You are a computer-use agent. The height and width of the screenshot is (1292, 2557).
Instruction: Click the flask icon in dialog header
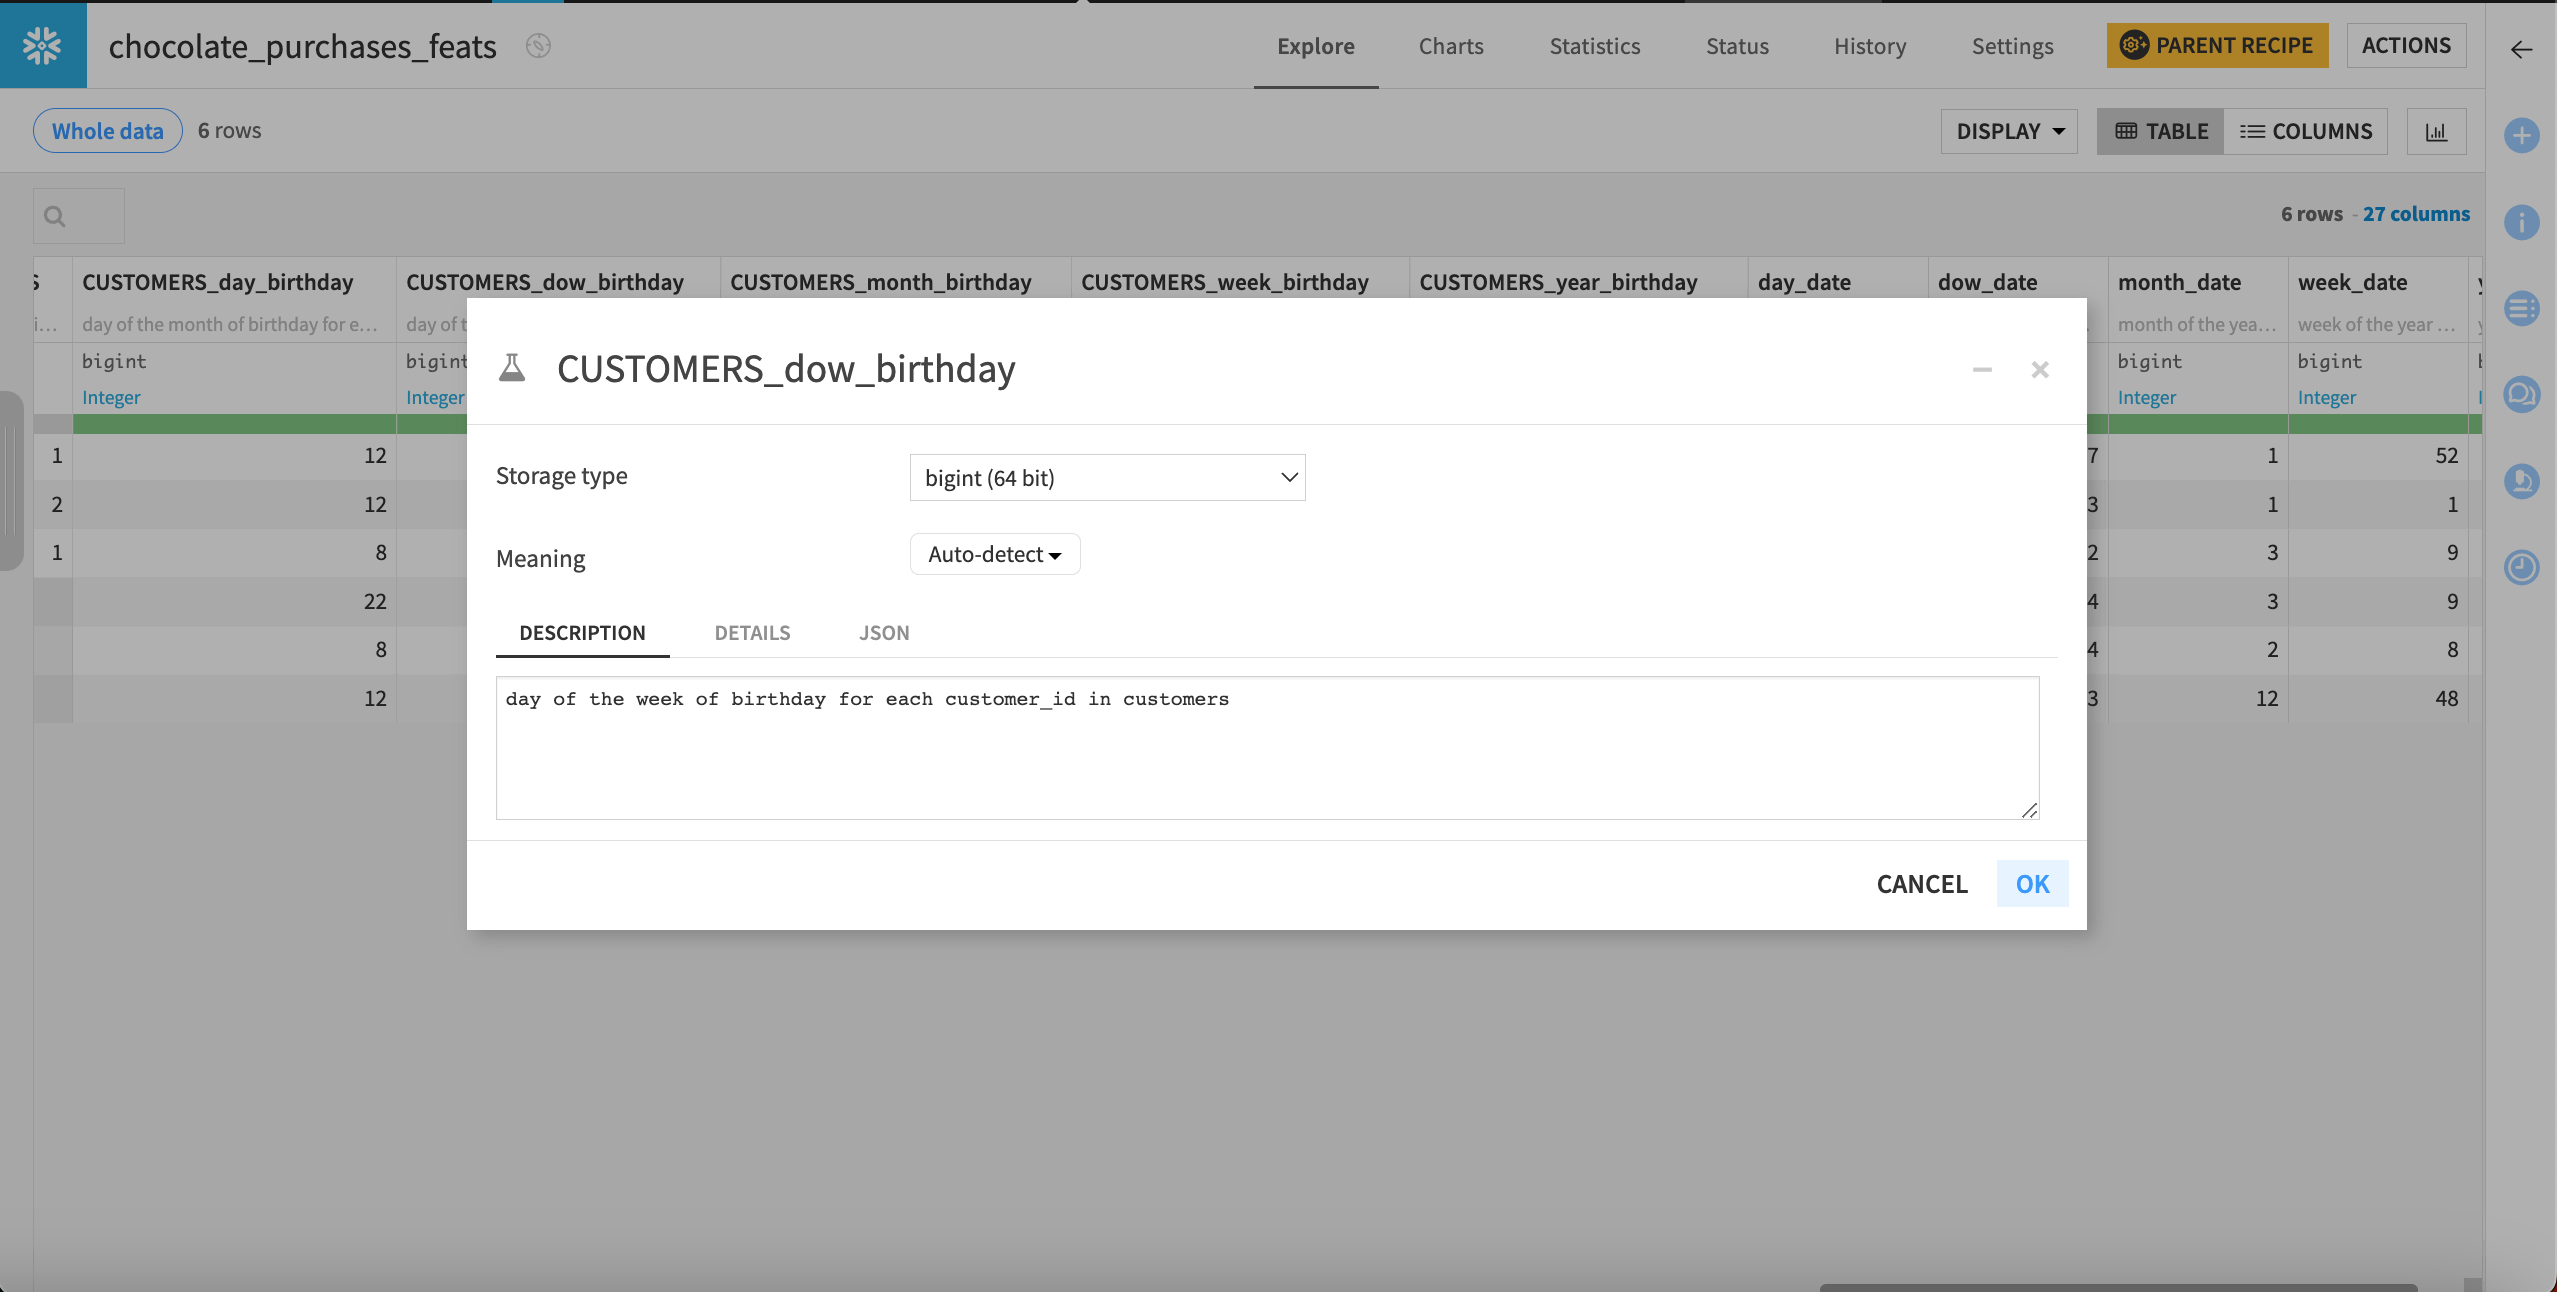(x=512, y=368)
